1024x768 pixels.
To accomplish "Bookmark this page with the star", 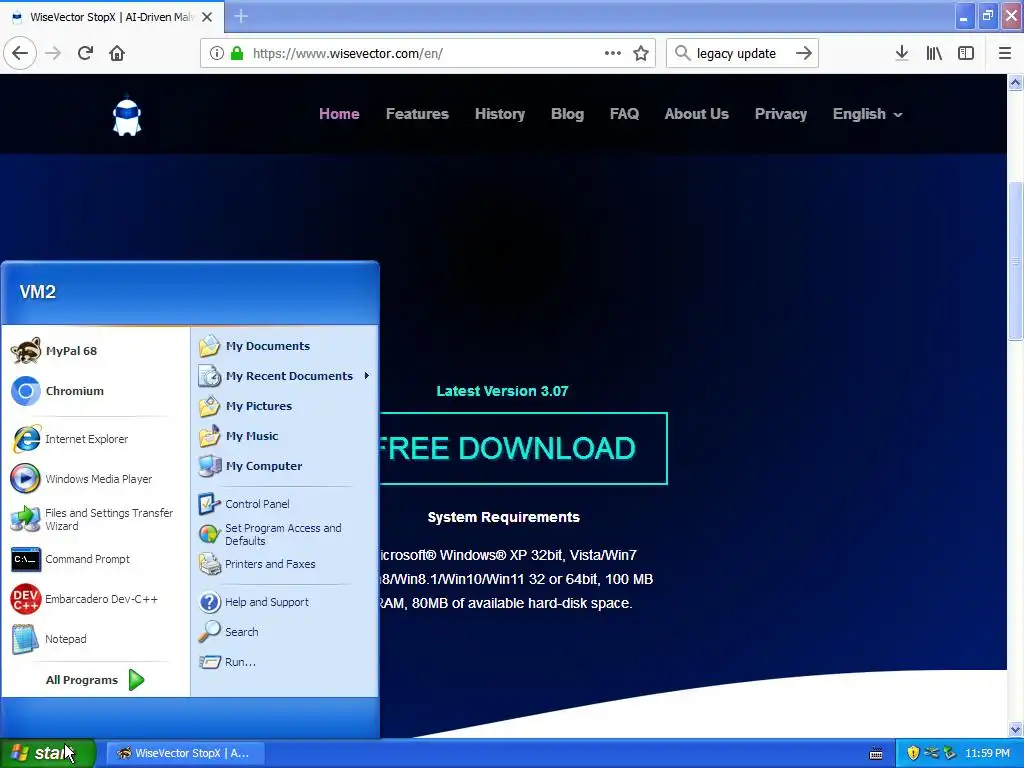I will coord(641,53).
